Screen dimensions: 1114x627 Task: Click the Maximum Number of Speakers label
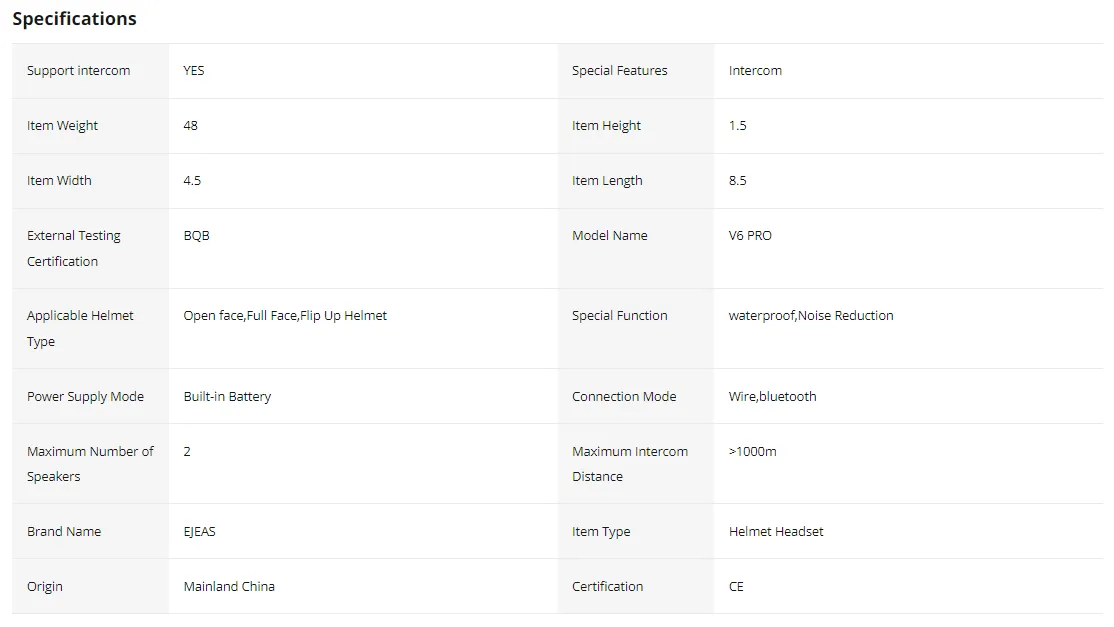click(x=90, y=464)
